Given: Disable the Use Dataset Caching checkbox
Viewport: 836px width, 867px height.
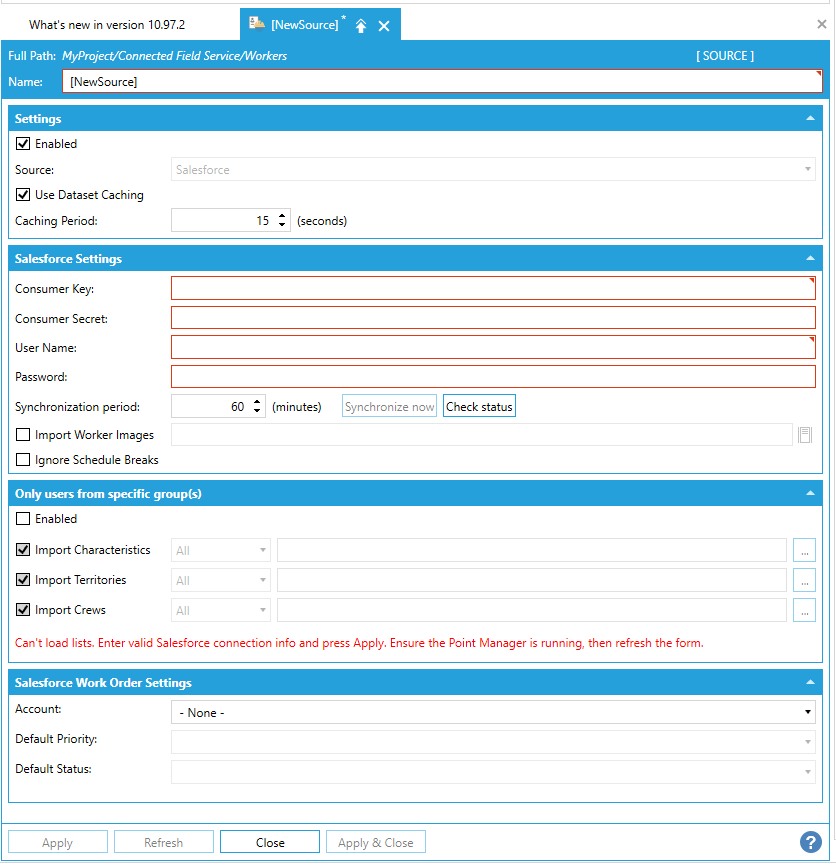Looking at the screenshot, I should point(24,195).
